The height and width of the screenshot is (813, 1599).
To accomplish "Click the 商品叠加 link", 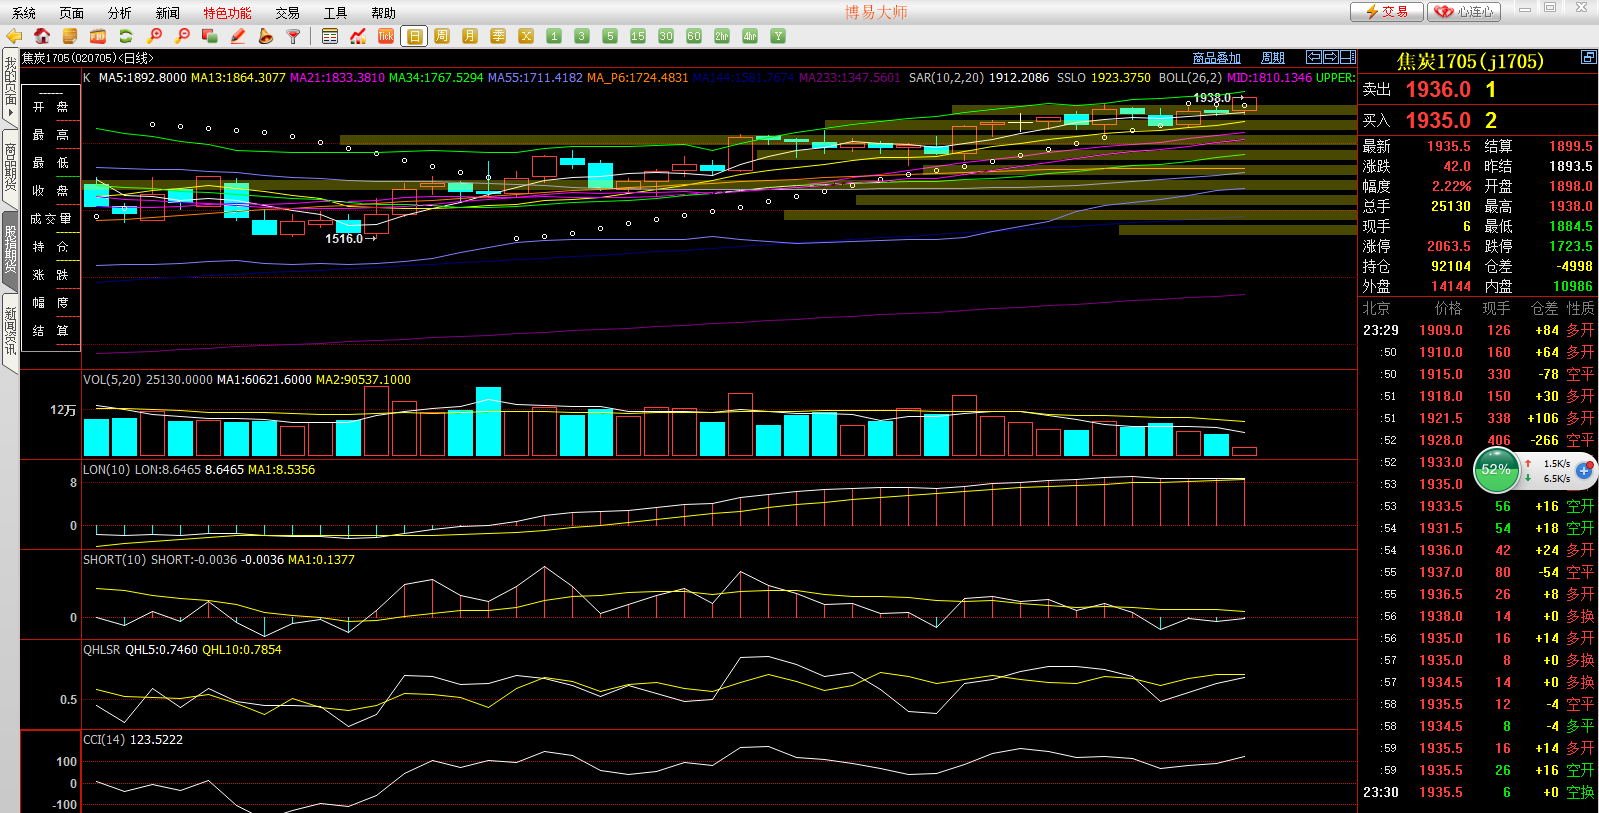I will [1217, 58].
